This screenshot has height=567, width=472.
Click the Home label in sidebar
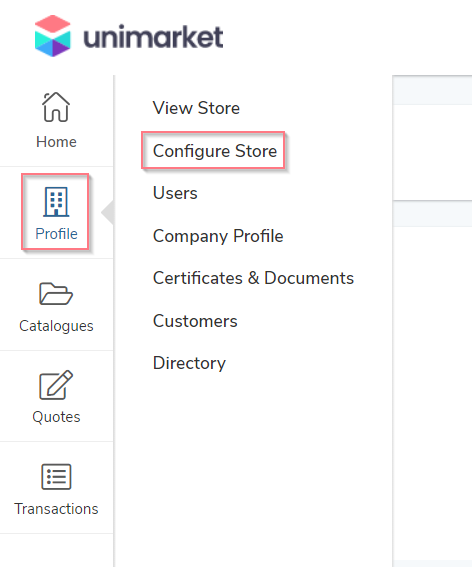56,142
